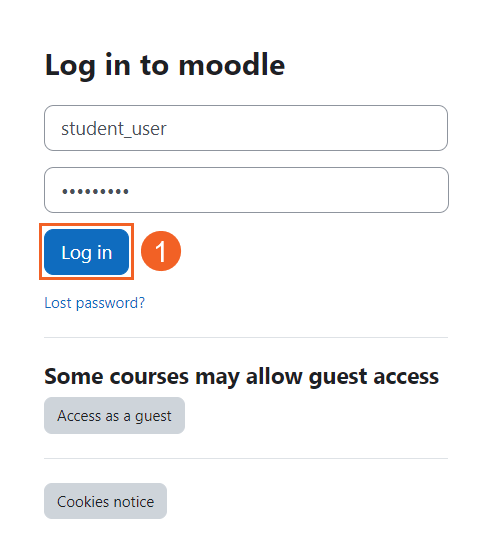The image size is (491, 560).
Task: Click the word guest in the section heading
Action: 338,378
